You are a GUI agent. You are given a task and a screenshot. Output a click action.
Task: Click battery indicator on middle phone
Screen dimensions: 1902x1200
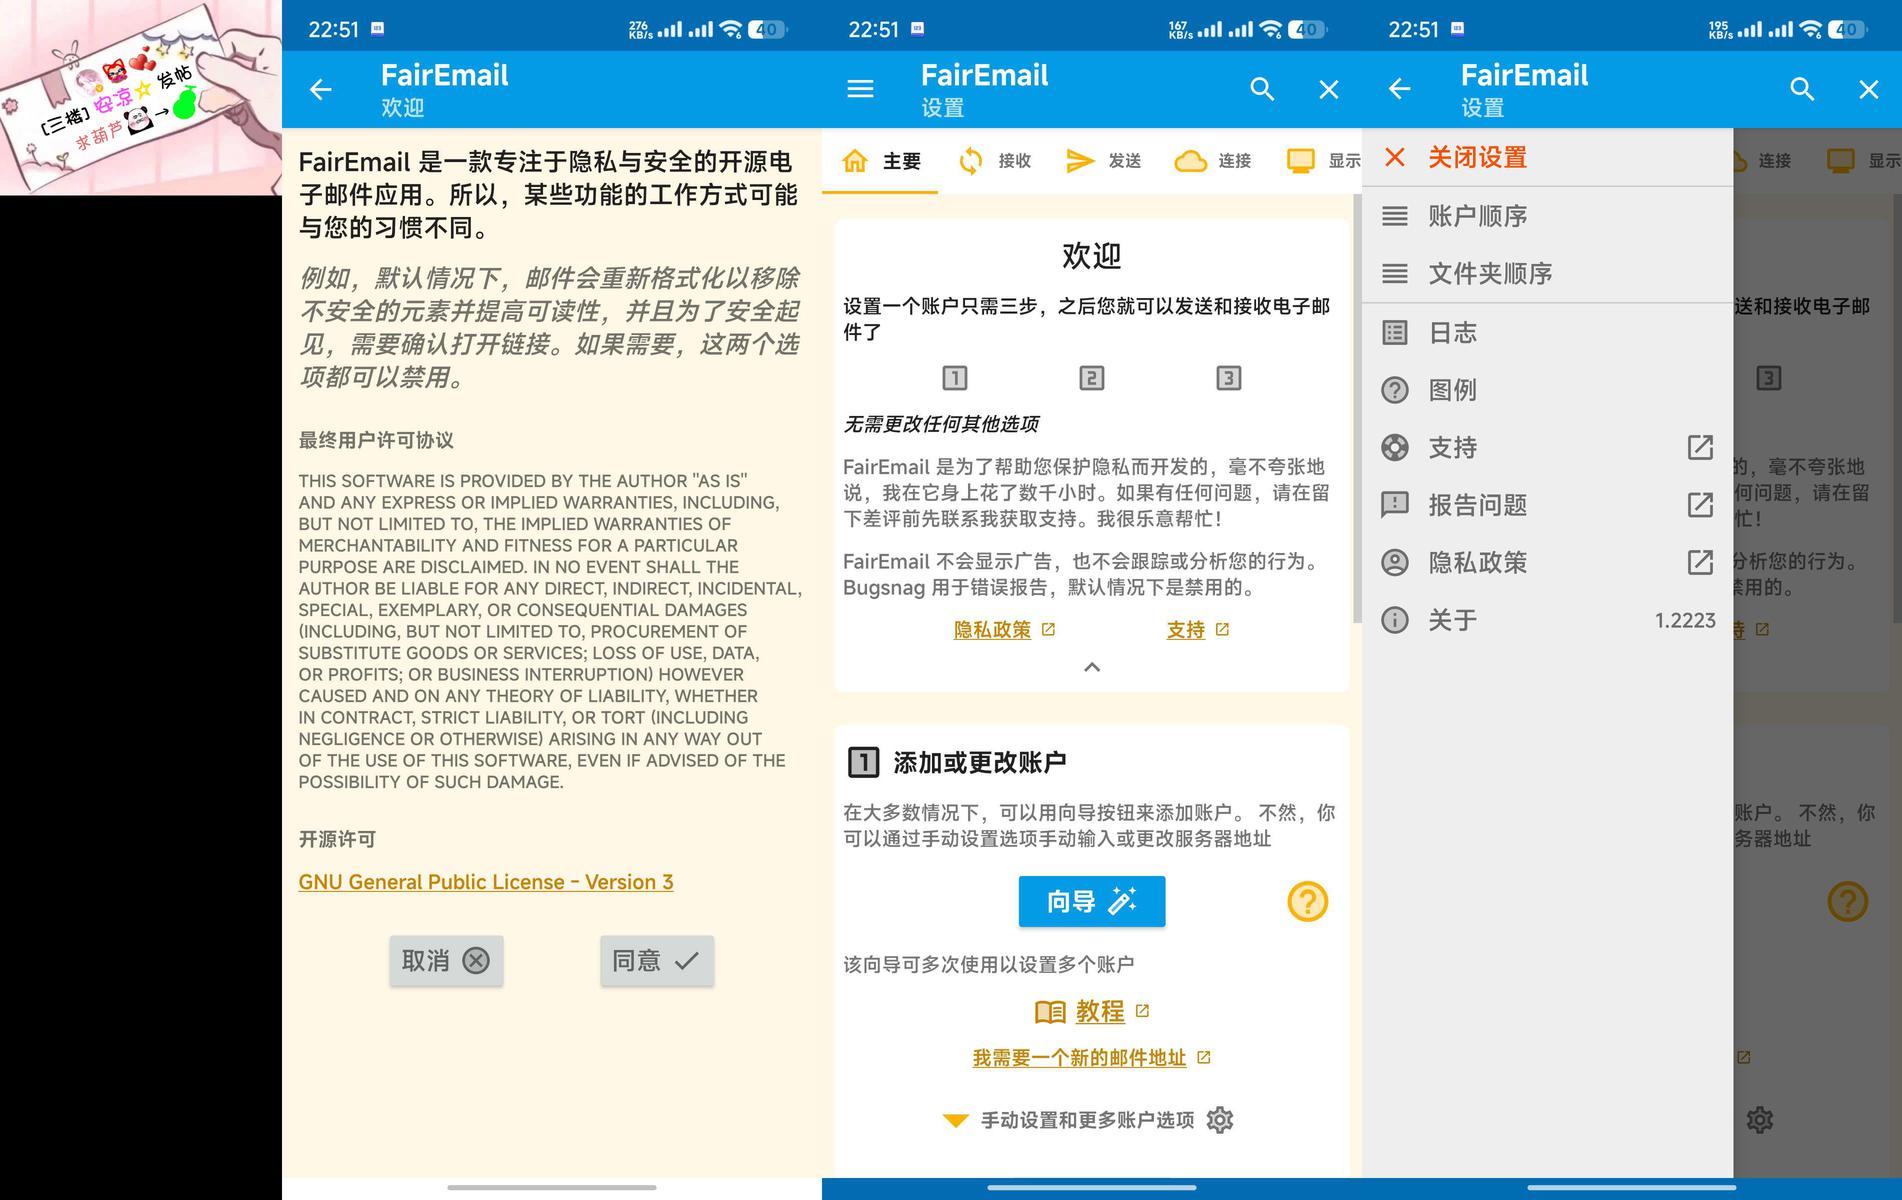(1307, 29)
